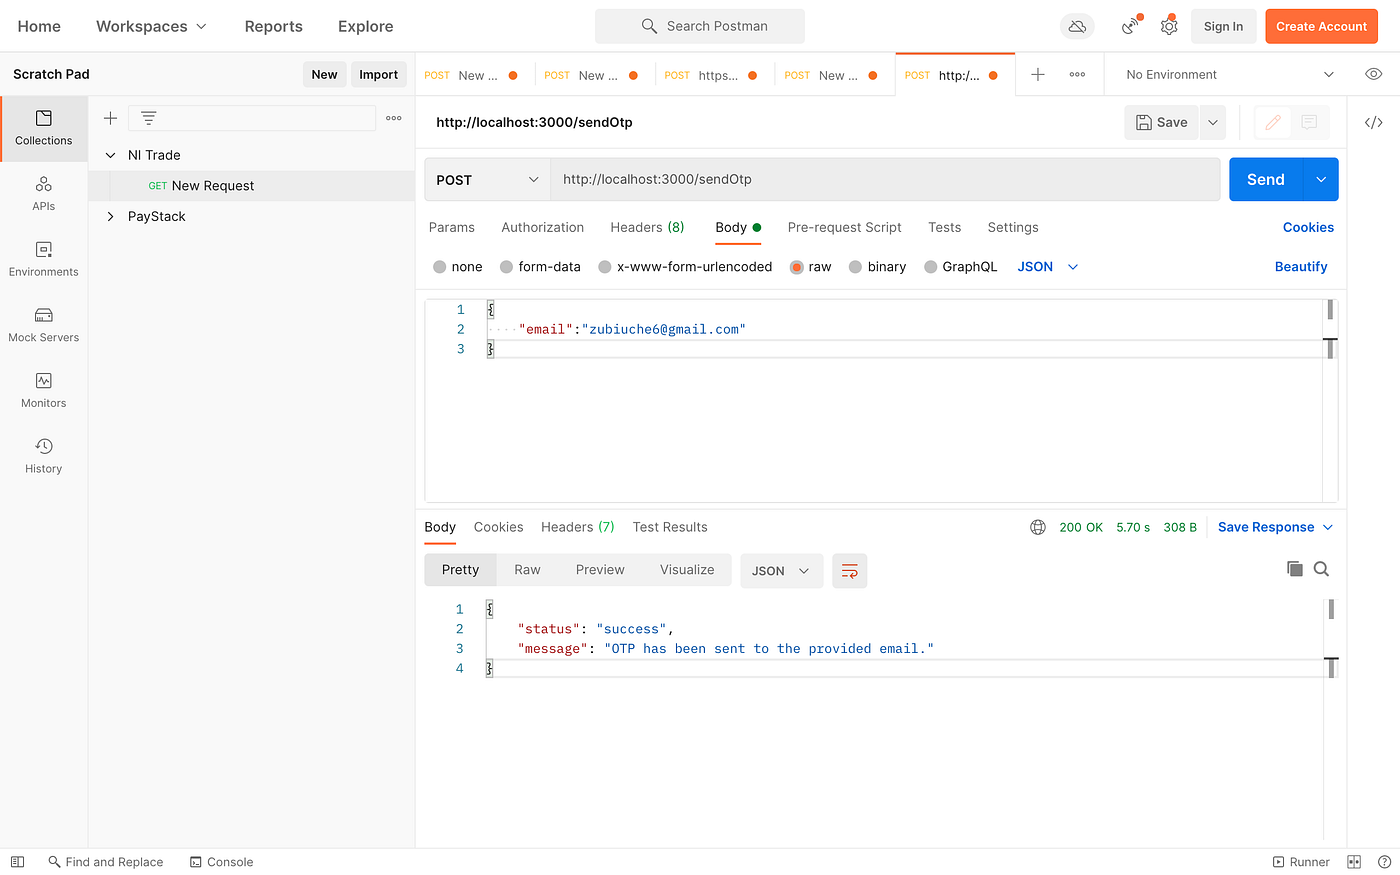
Task: Open the Monitors panel
Action: [43, 389]
